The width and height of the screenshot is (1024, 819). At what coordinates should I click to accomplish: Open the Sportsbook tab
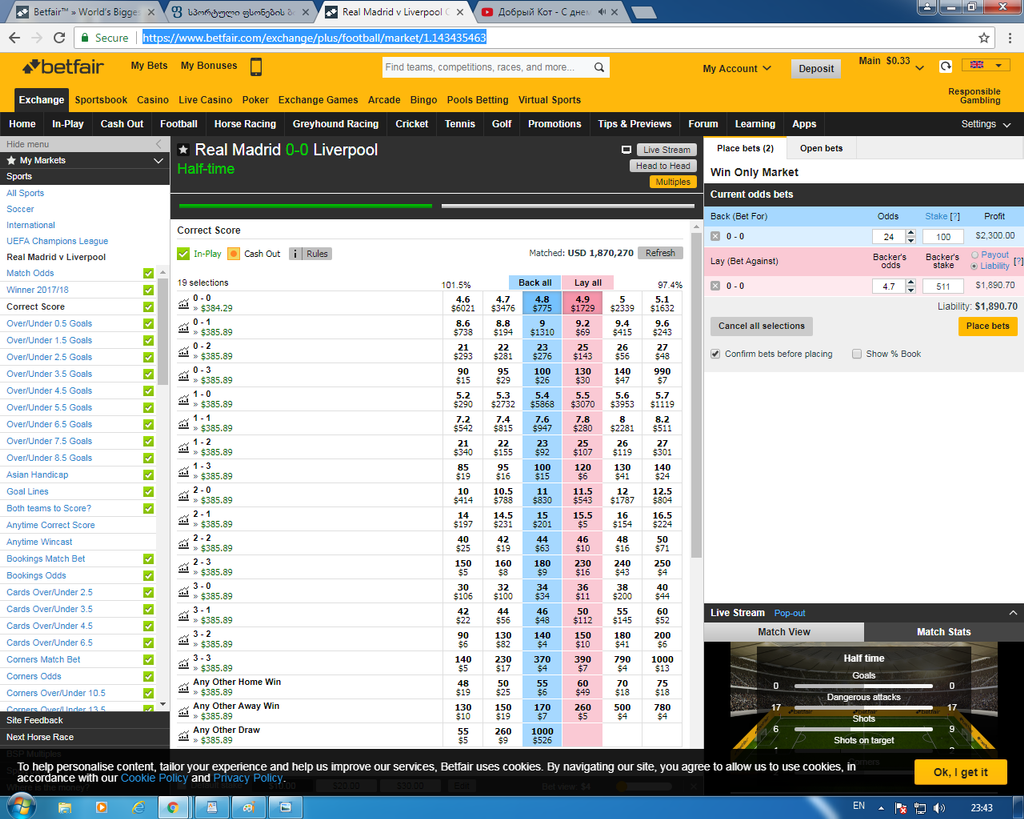click(101, 100)
